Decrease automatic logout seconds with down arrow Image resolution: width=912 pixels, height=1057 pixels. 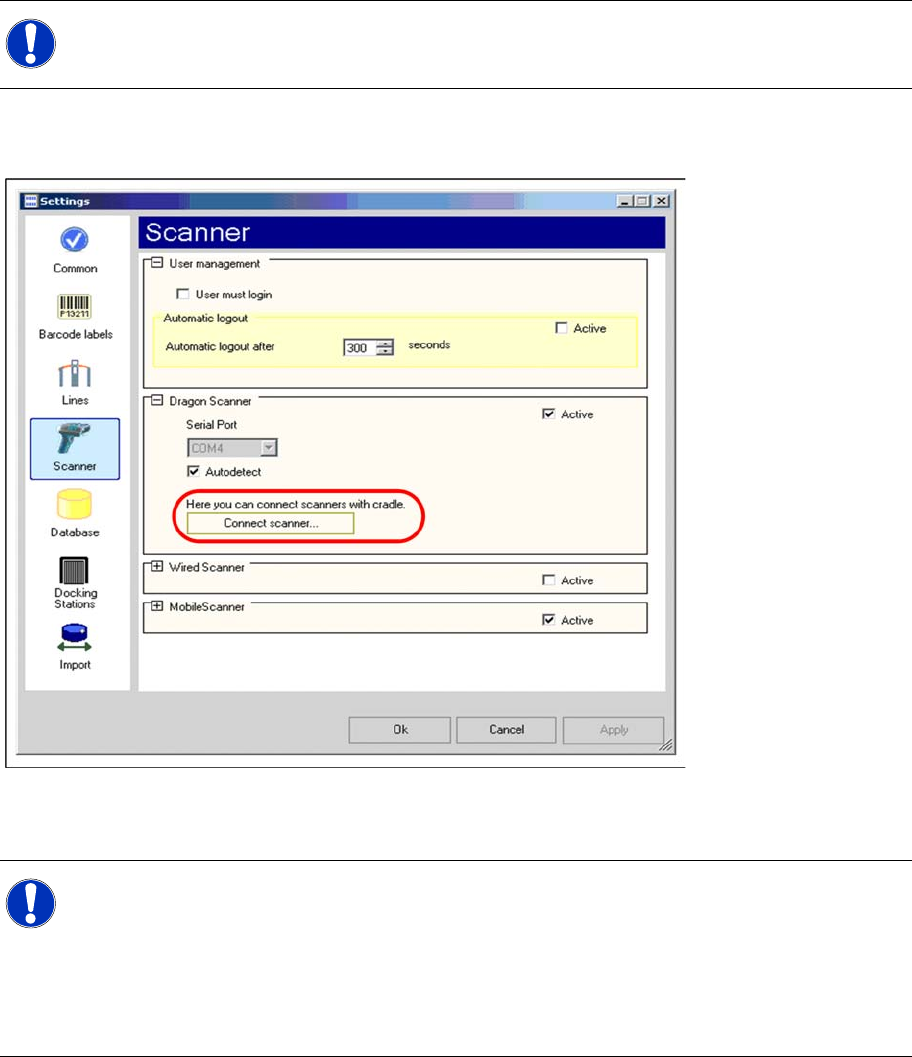click(x=385, y=351)
